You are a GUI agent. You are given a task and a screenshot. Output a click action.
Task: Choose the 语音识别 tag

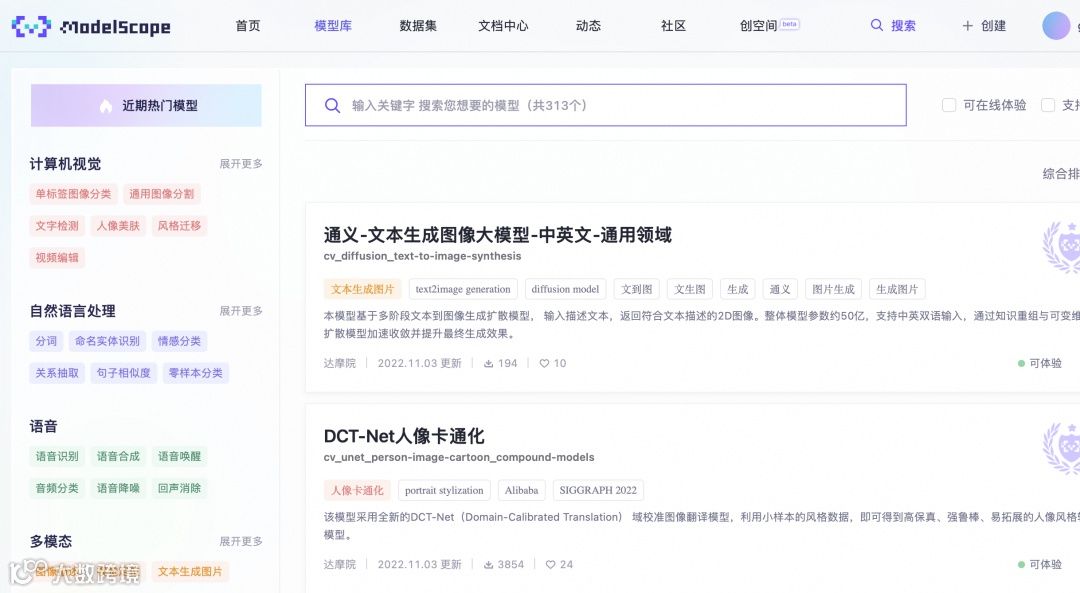coord(57,457)
